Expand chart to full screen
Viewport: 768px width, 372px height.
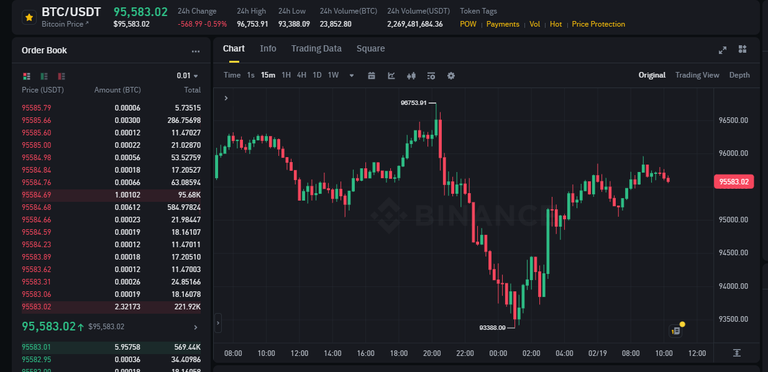(722, 49)
